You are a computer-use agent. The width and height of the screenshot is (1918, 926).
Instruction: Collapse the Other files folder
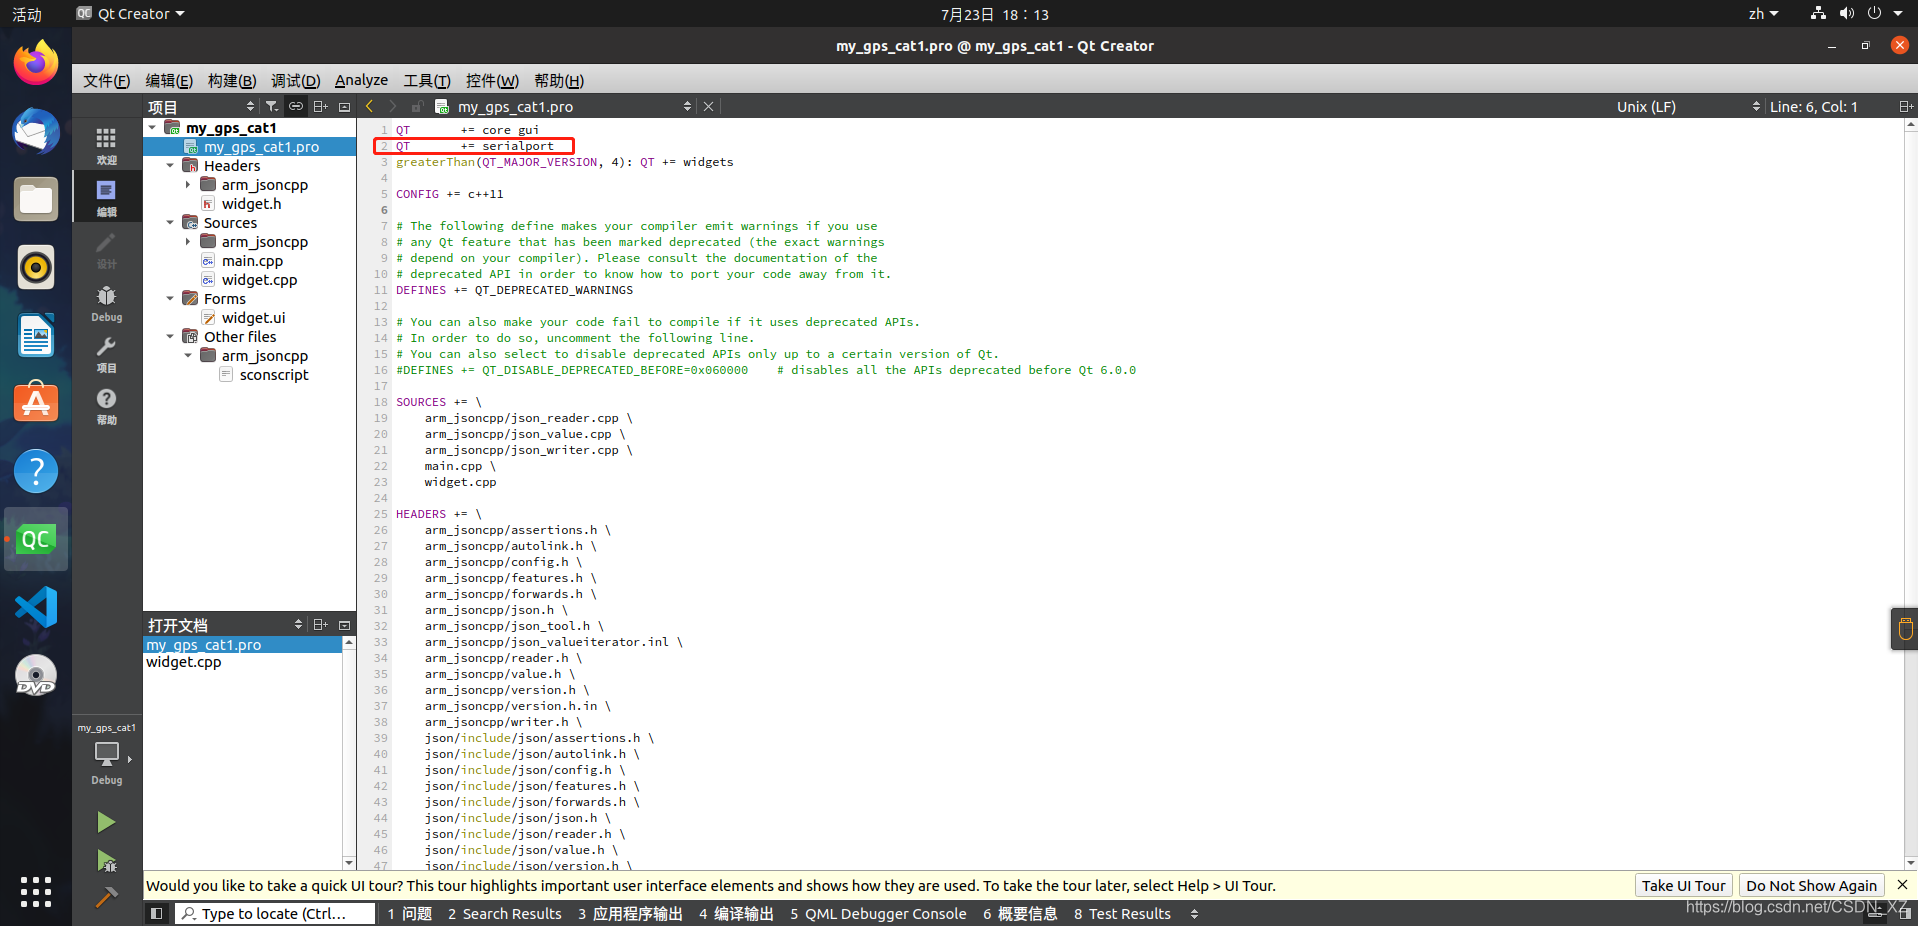coord(170,336)
